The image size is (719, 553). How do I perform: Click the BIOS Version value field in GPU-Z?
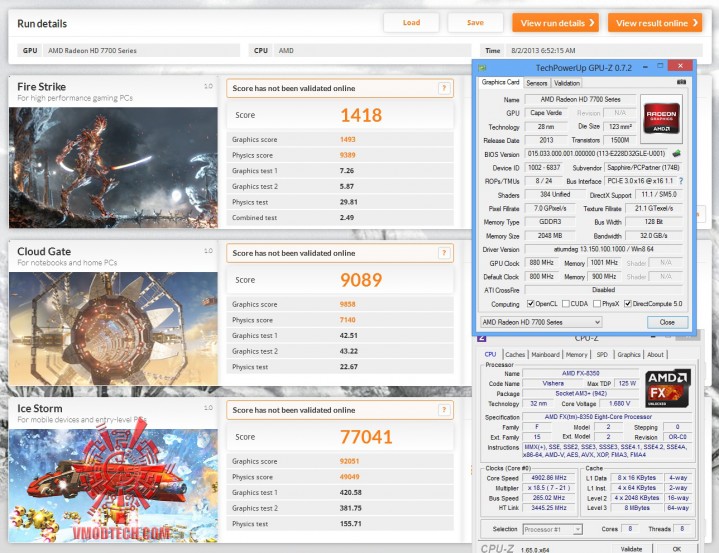[597, 154]
